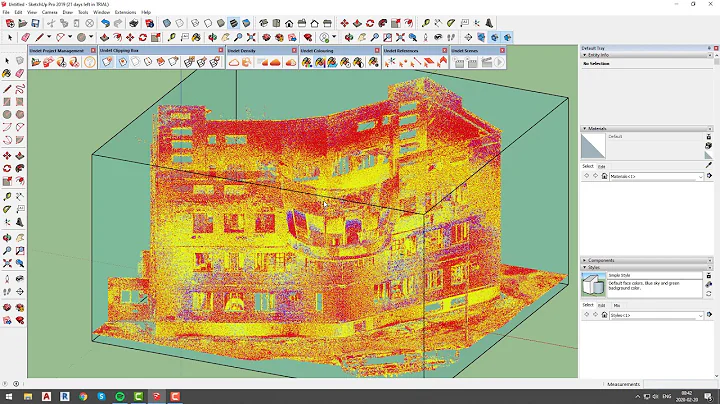Open the File menu
The width and height of the screenshot is (720, 404).
pyautogui.click(x=6, y=12)
